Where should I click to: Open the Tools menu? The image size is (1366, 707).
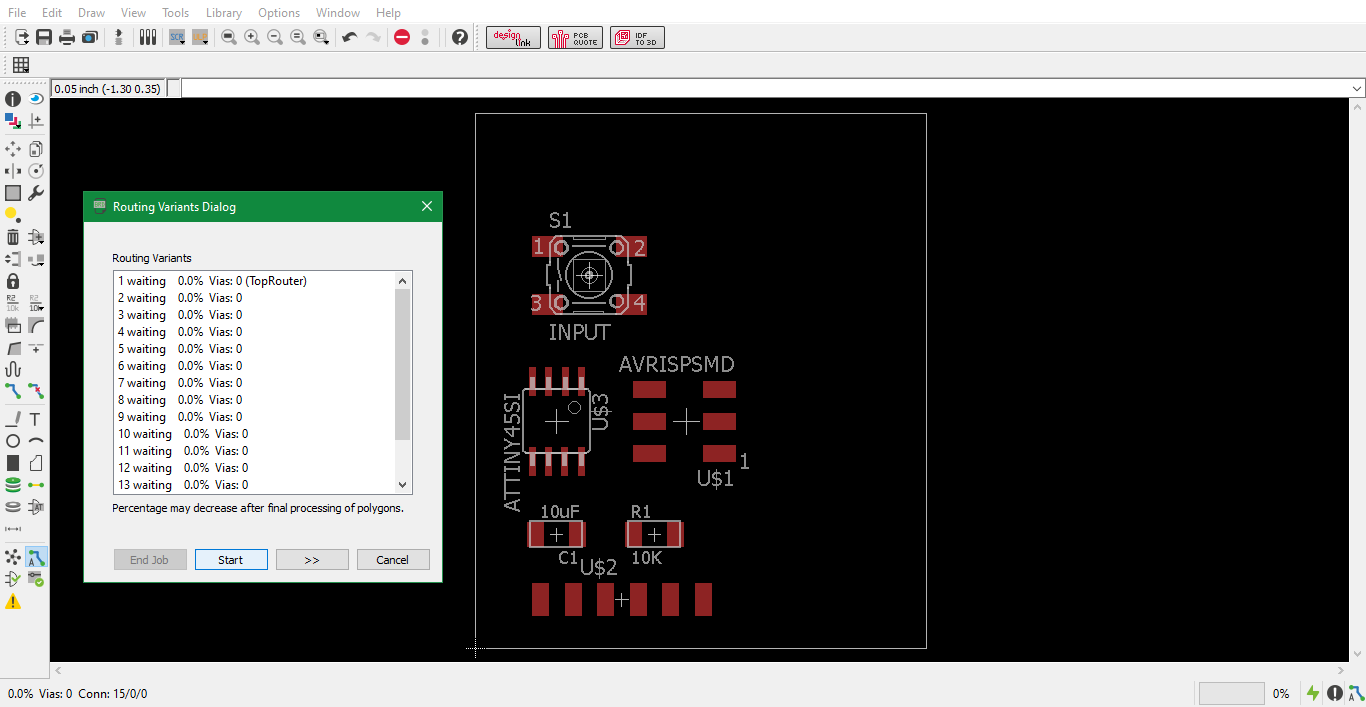175,13
